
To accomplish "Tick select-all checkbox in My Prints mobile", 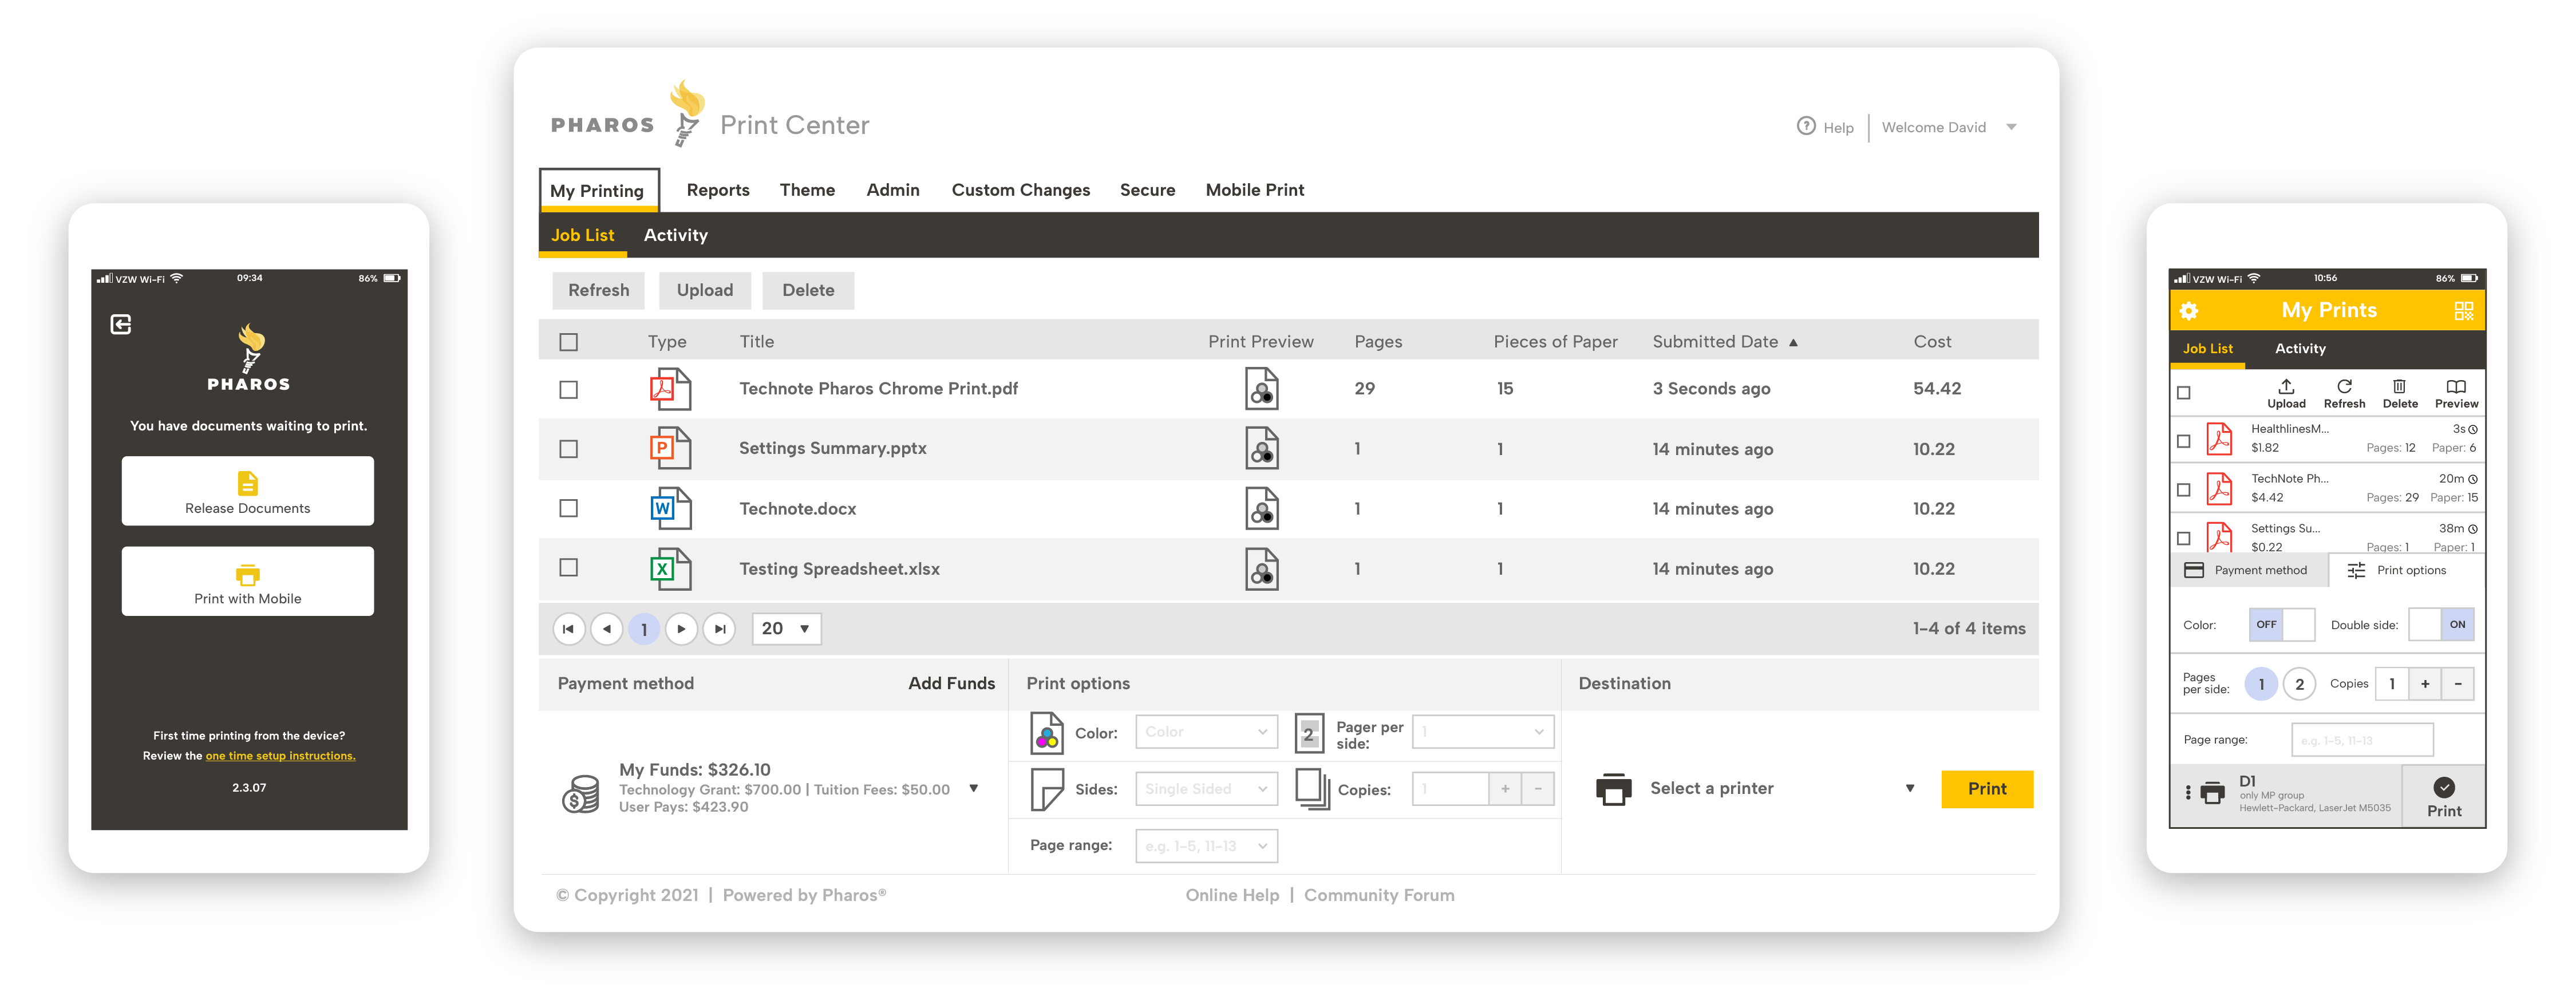I will click(2184, 393).
